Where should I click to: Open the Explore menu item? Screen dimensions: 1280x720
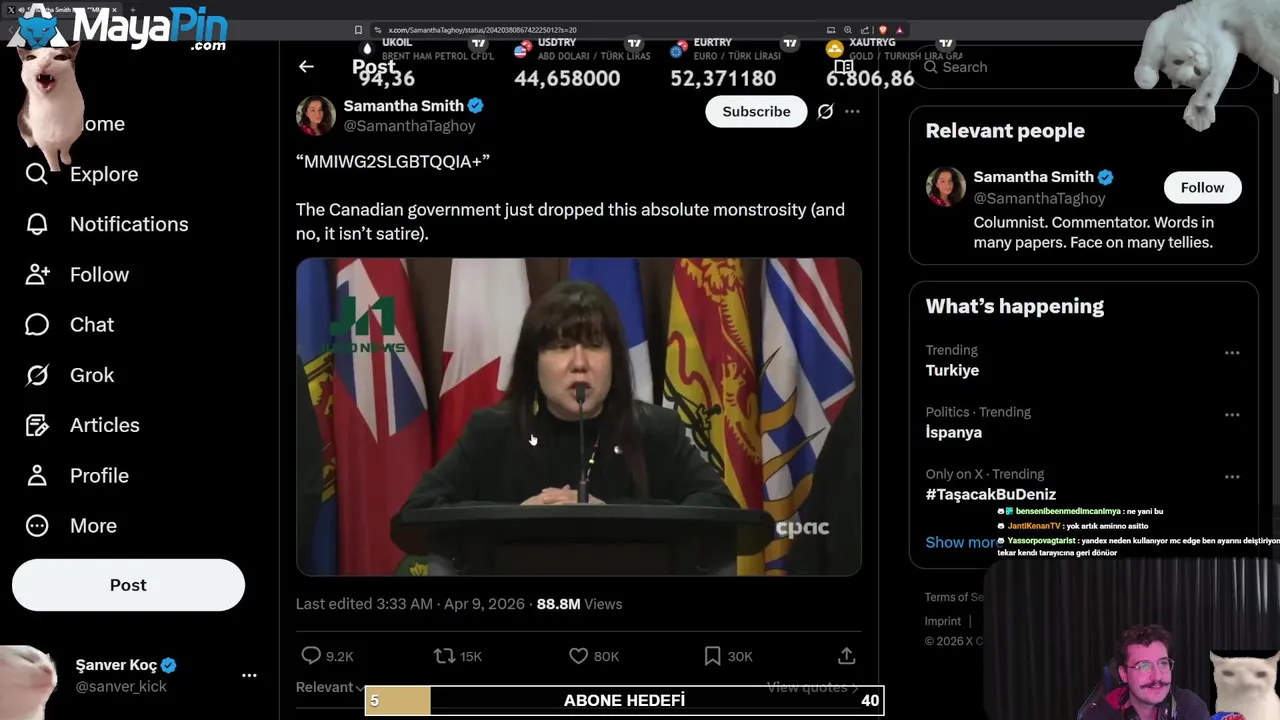point(104,174)
